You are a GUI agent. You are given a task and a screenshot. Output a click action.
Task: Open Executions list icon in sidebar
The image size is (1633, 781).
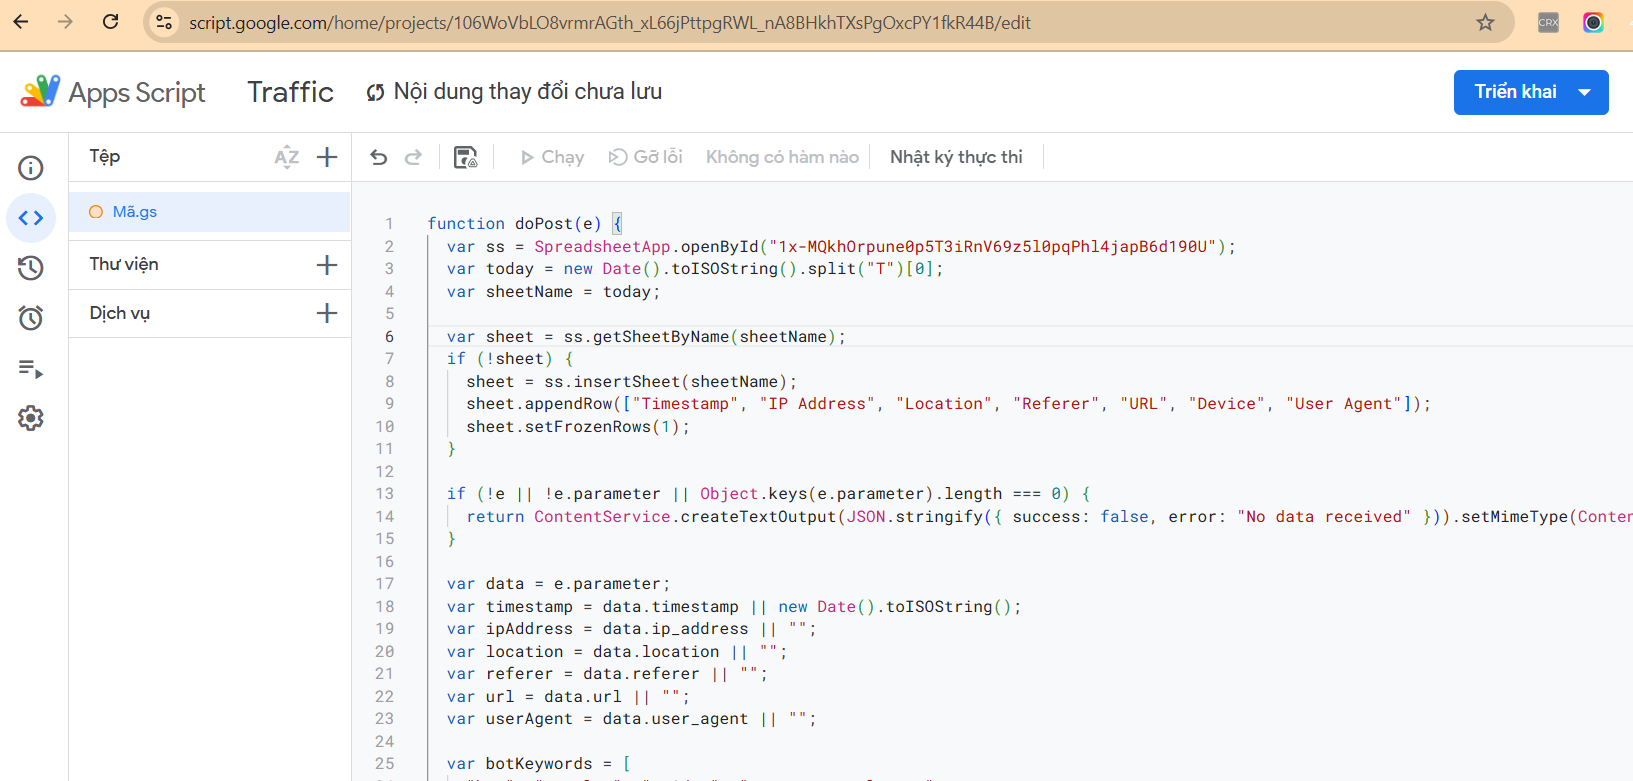pos(31,369)
